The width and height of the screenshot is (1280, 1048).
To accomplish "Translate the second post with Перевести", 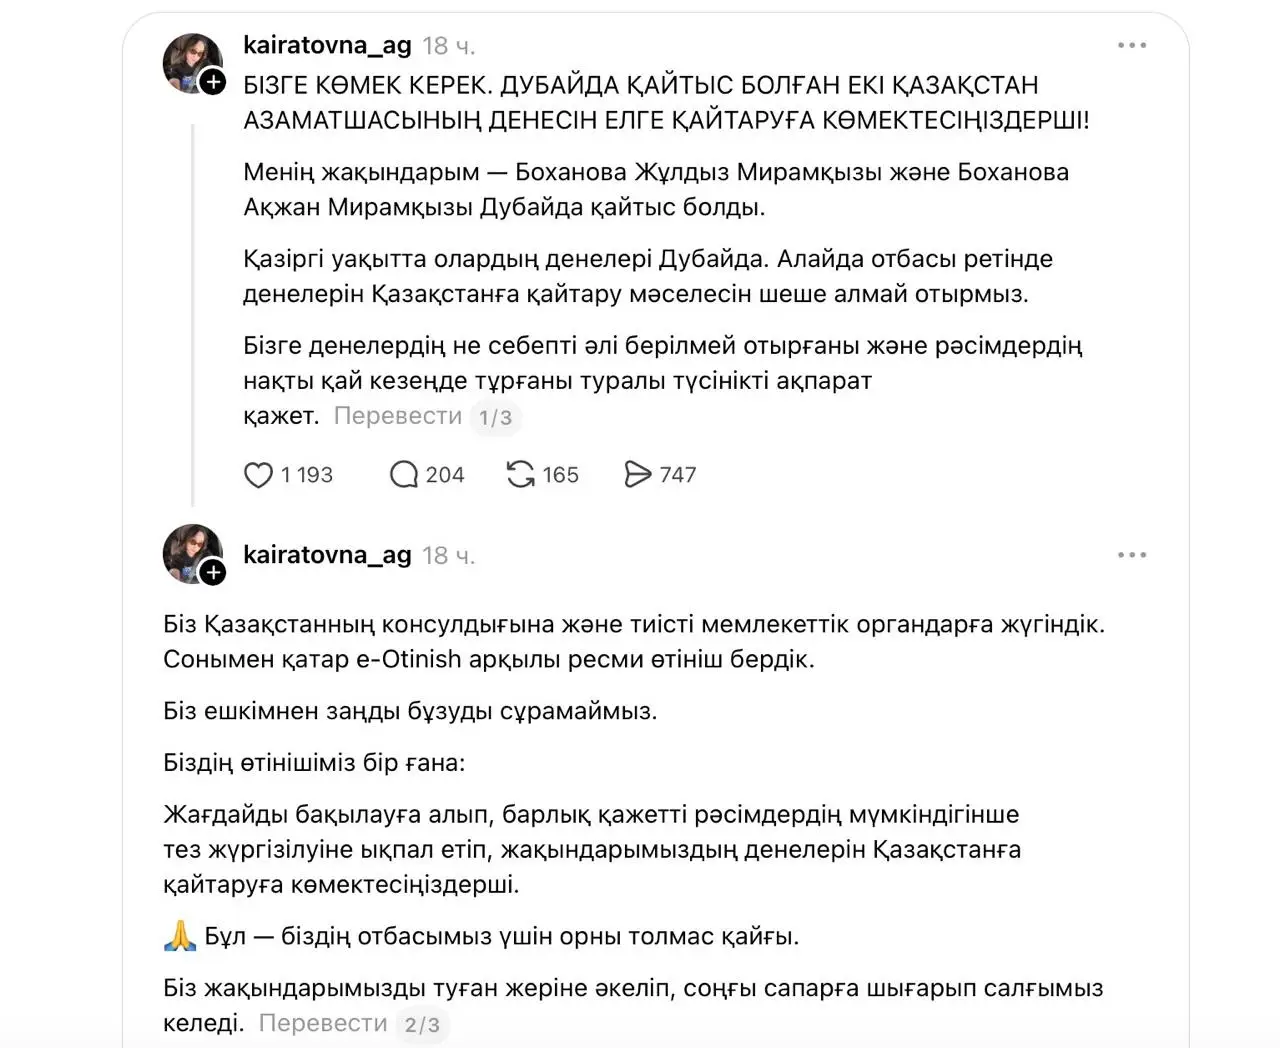I will pyautogui.click(x=323, y=1023).
